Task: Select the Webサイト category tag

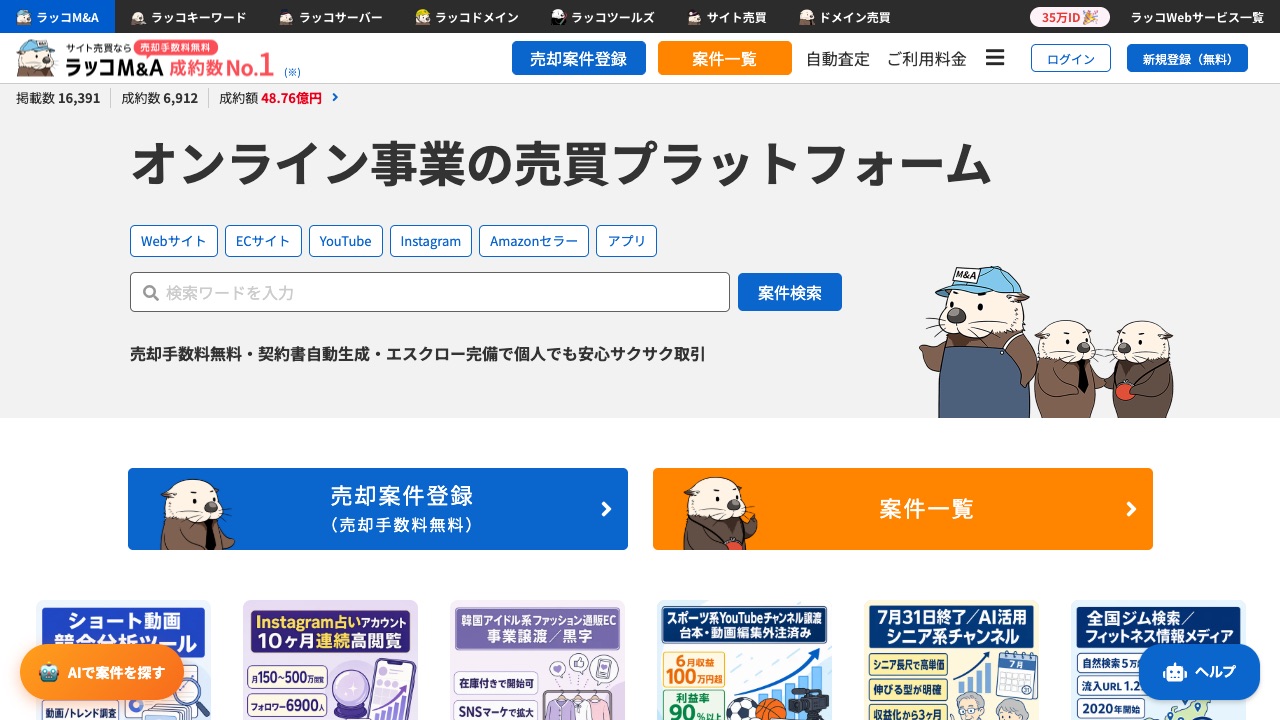Action: [173, 241]
